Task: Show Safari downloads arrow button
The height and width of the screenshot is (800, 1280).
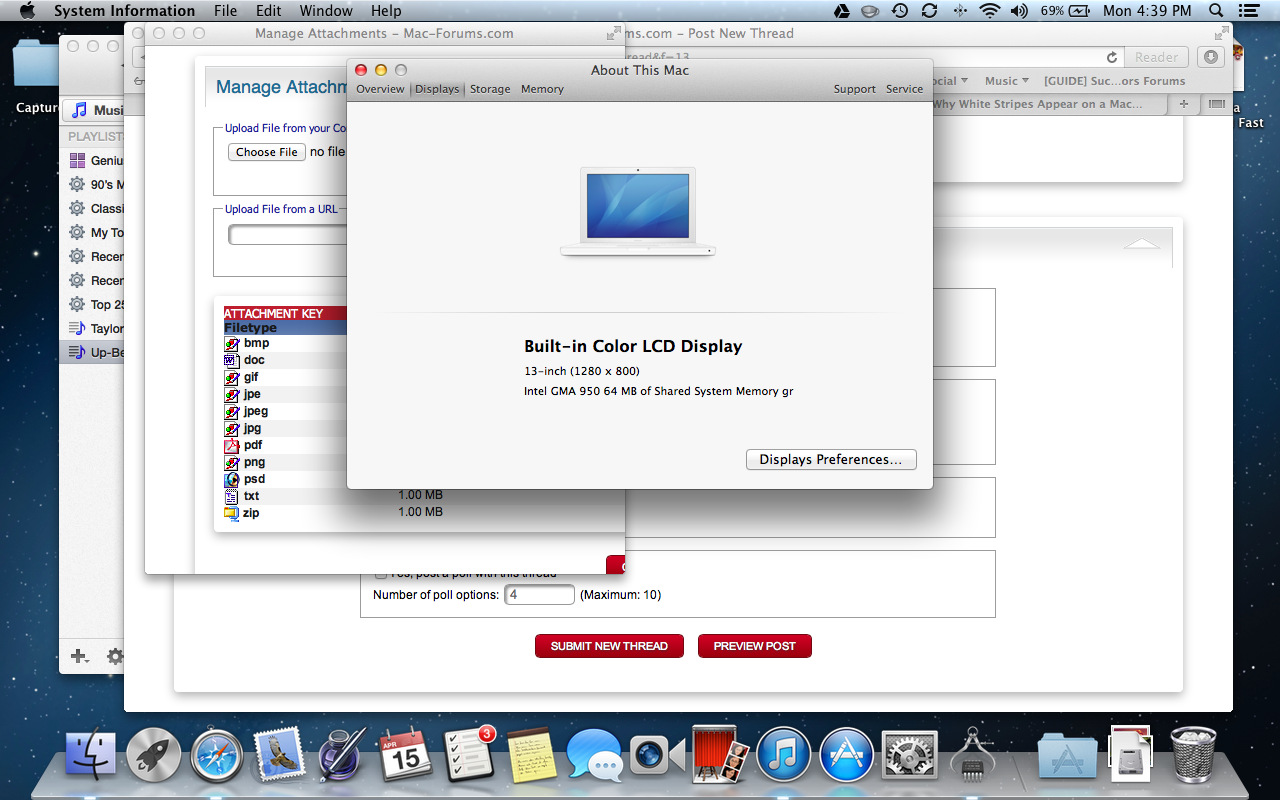Action: click(x=1211, y=57)
